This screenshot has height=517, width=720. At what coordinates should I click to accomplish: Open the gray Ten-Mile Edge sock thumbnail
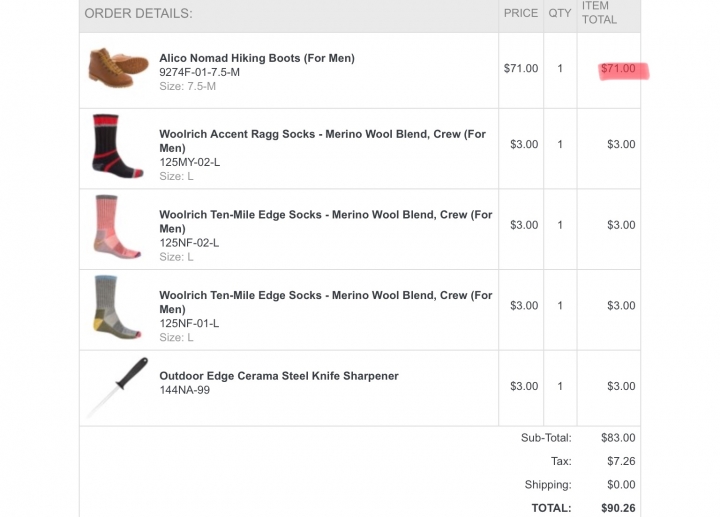coord(117,307)
